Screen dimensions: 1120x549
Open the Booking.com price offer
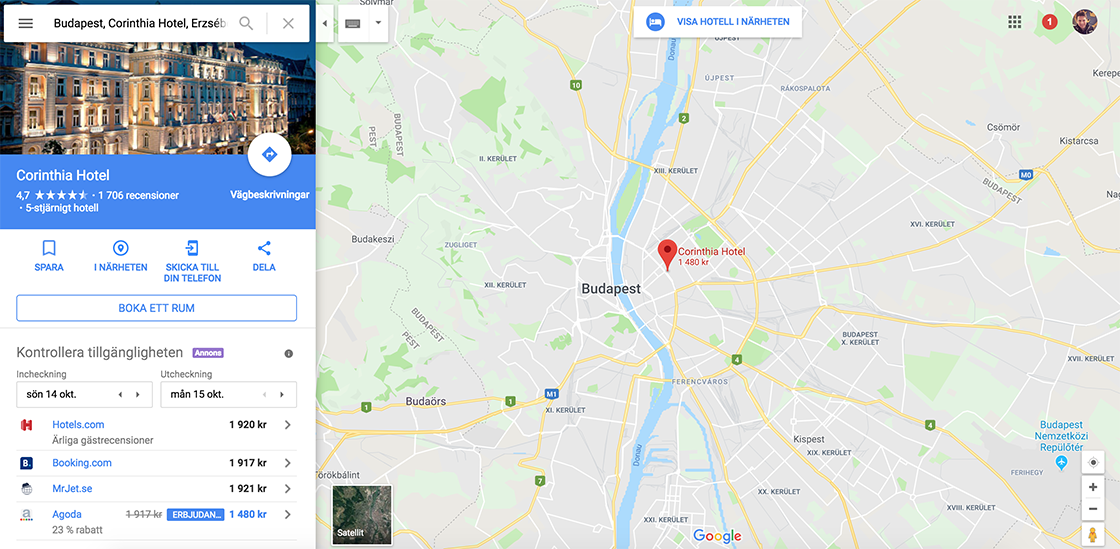click(156, 463)
